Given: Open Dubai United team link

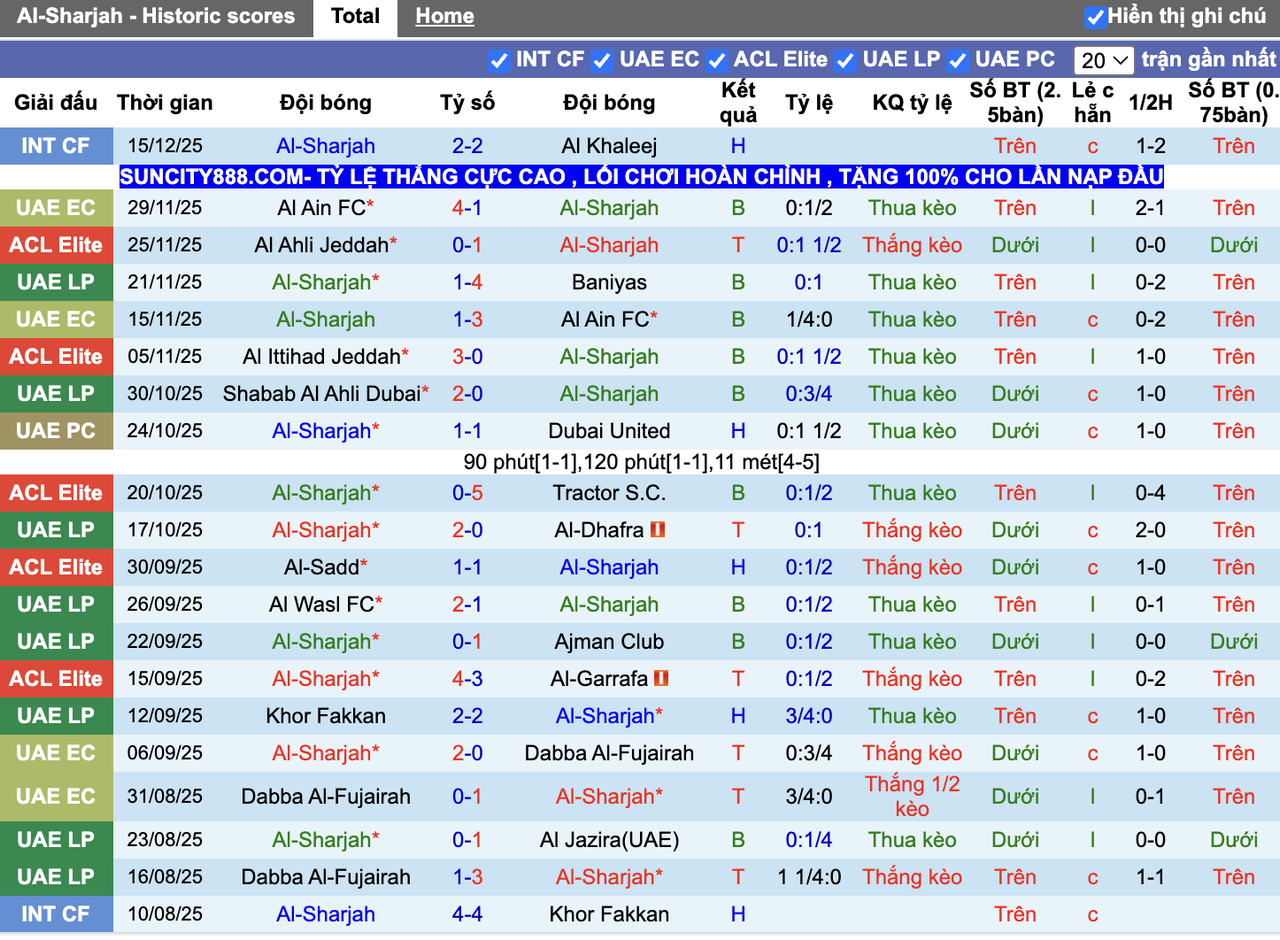Looking at the screenshot, I should pos(609,431).
